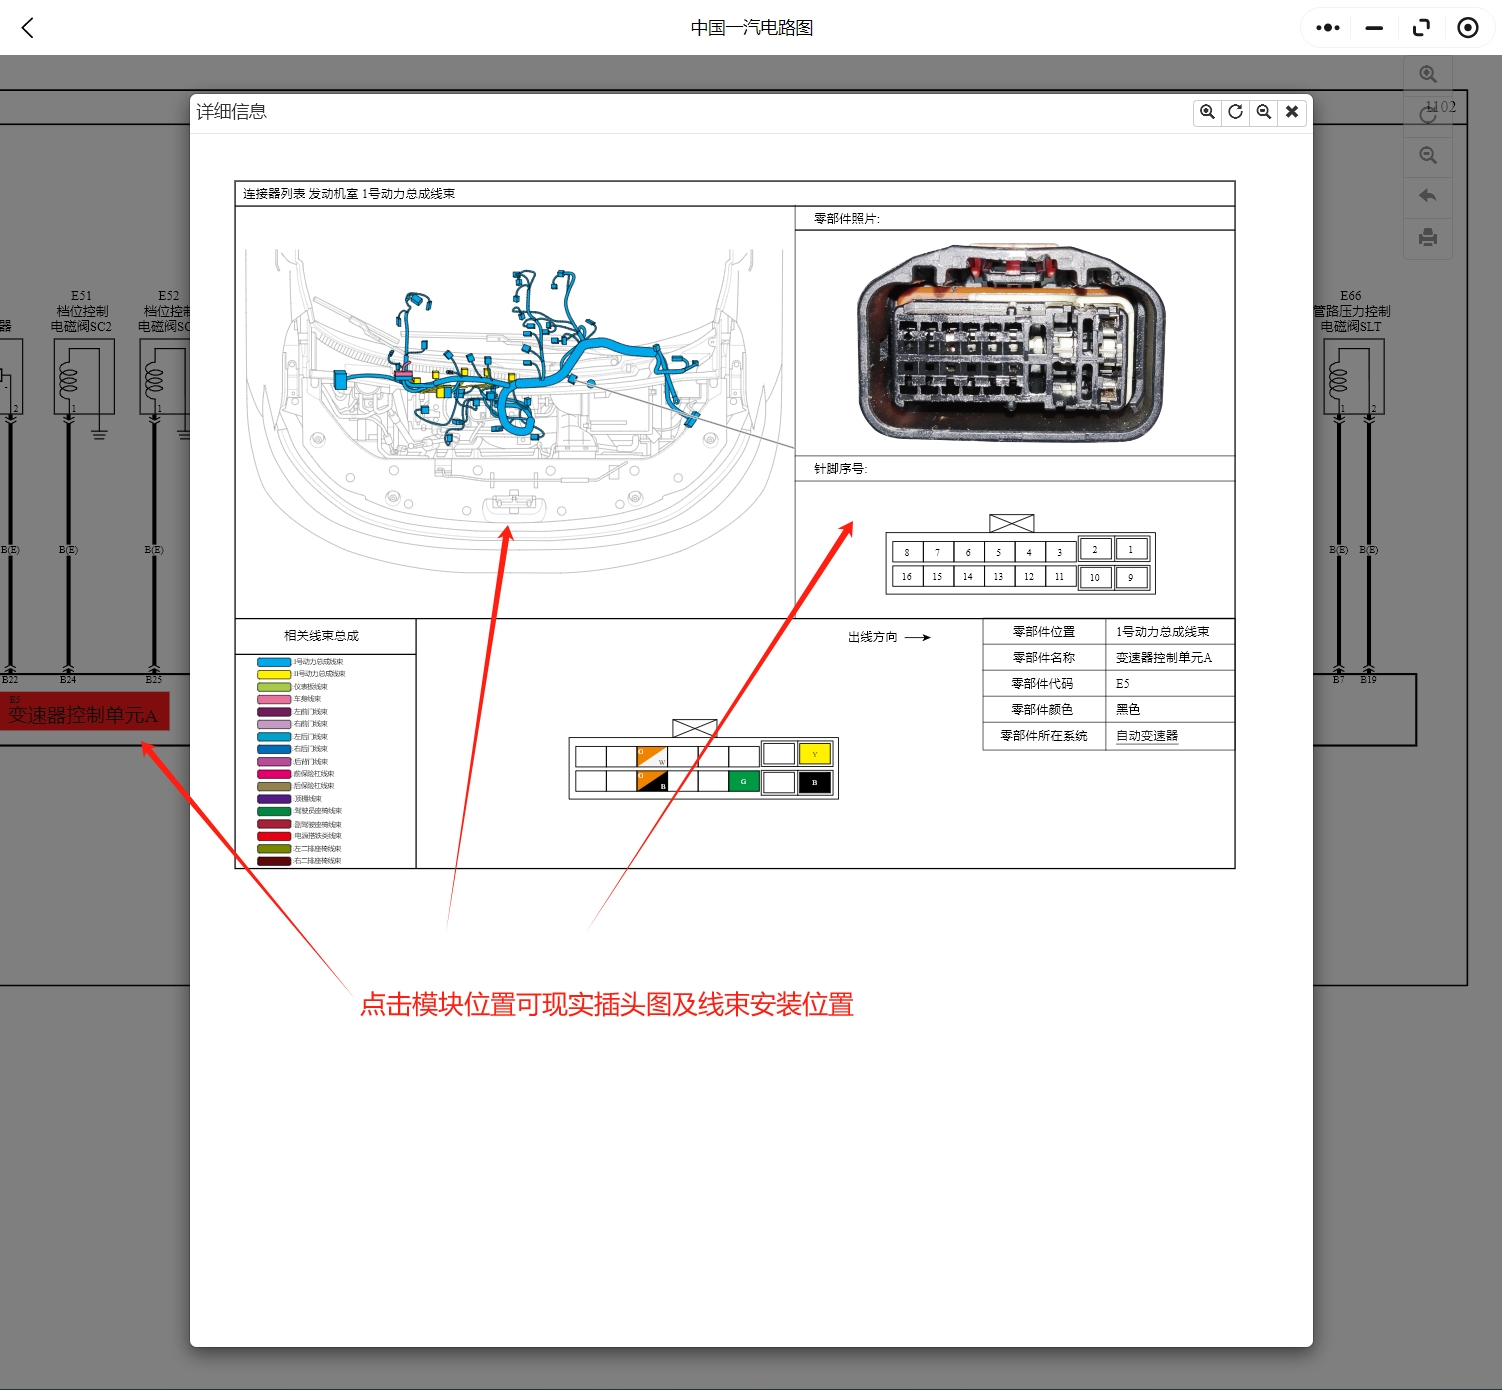Image resolution: width=1502 pixels, height=1390 pixels.
Task: Navigate back with the top-left chevron
Action: coord(27,28)
